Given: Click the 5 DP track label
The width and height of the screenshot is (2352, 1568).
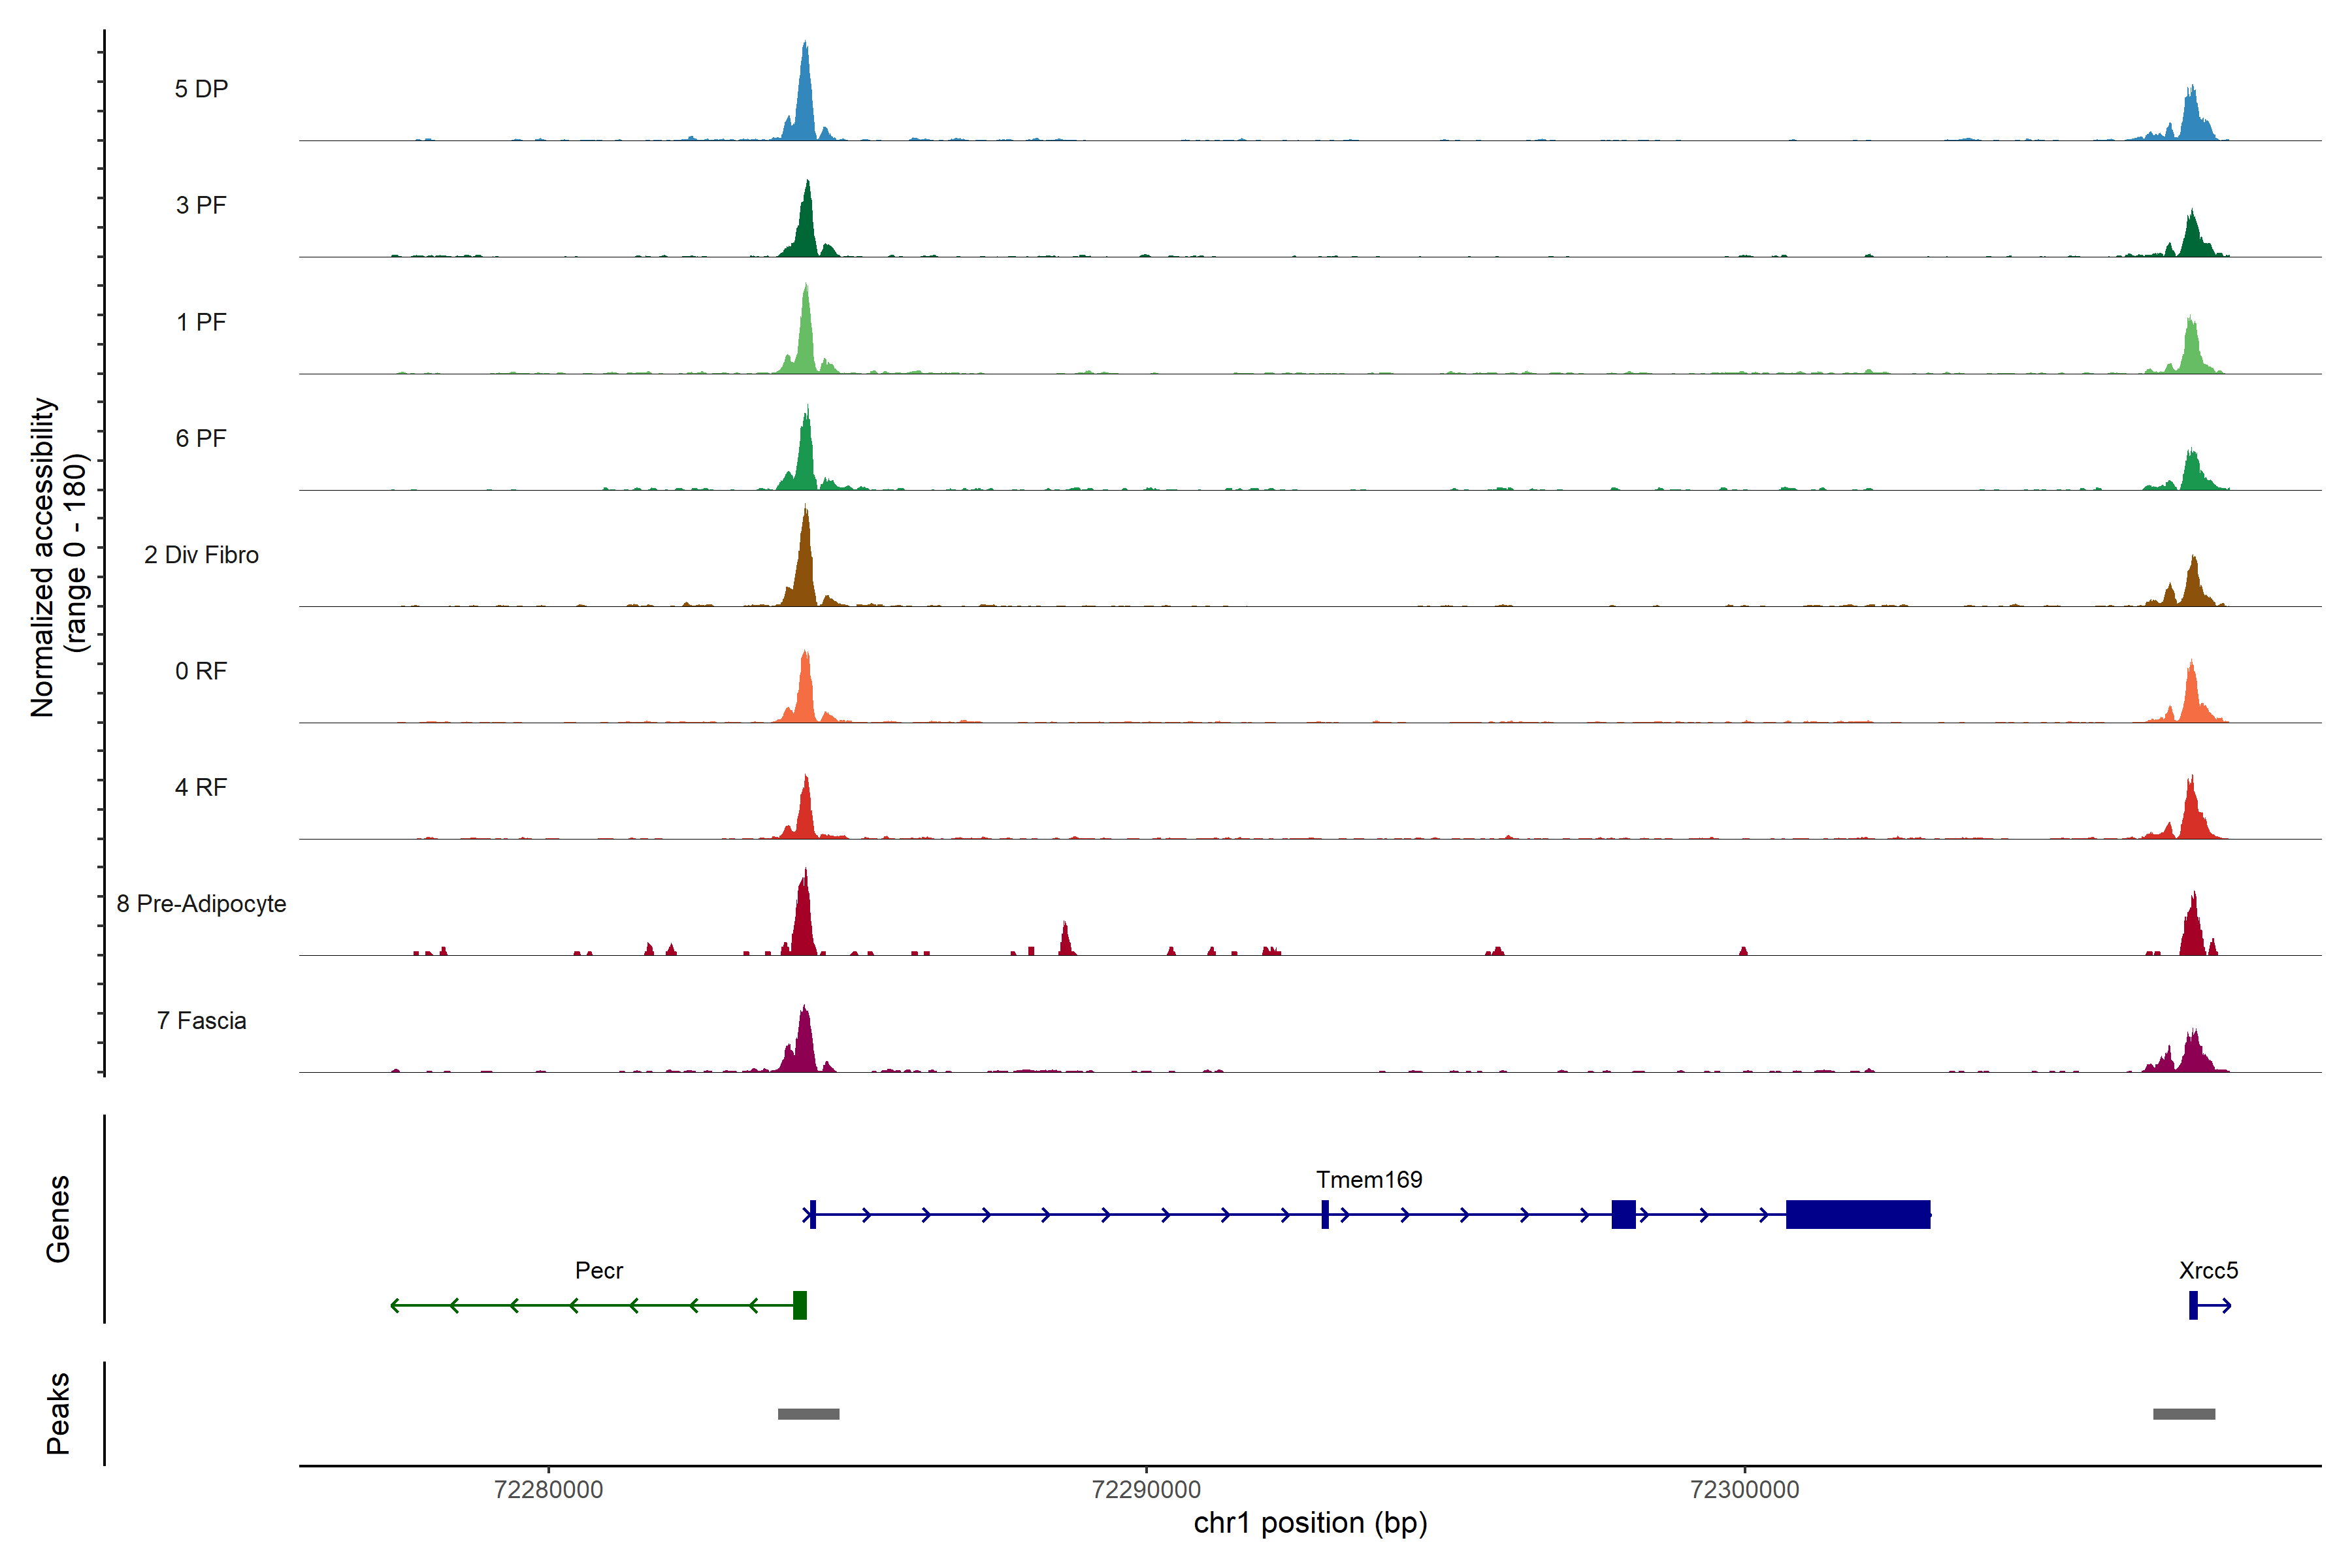Looking at the screenshot, I should [x=201, y=89].
